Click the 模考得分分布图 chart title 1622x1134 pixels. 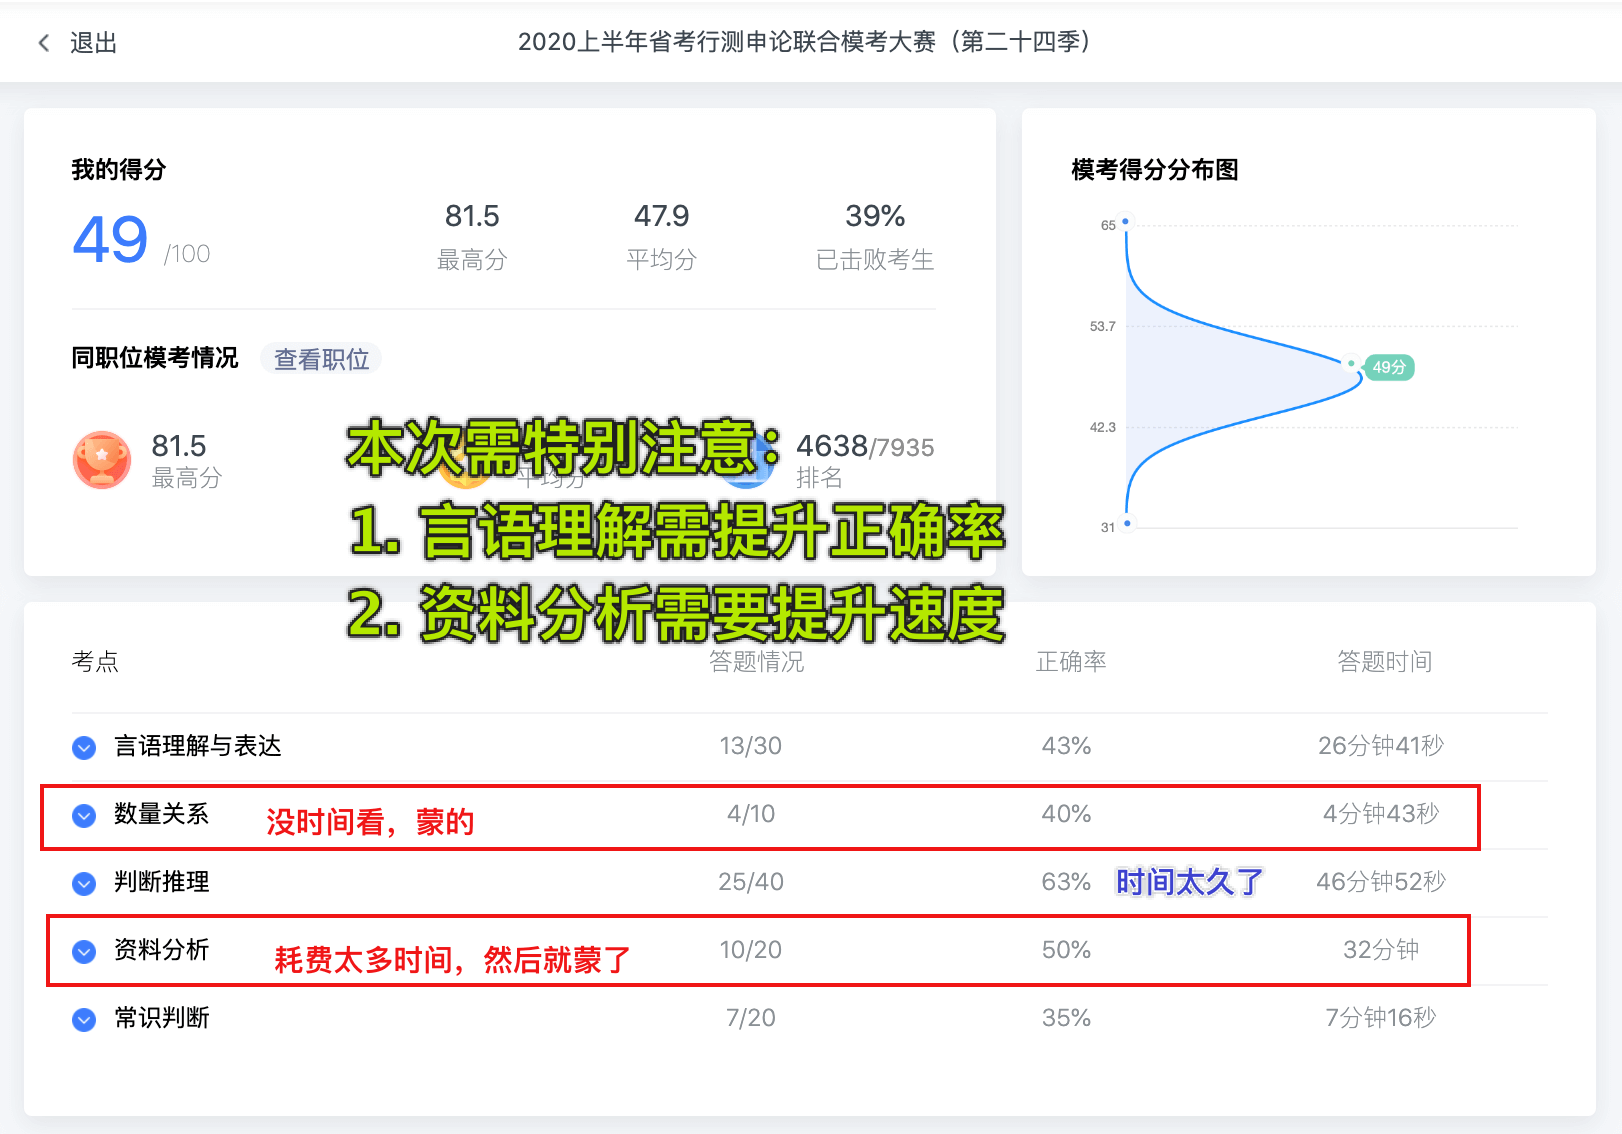pos(1154,170)
